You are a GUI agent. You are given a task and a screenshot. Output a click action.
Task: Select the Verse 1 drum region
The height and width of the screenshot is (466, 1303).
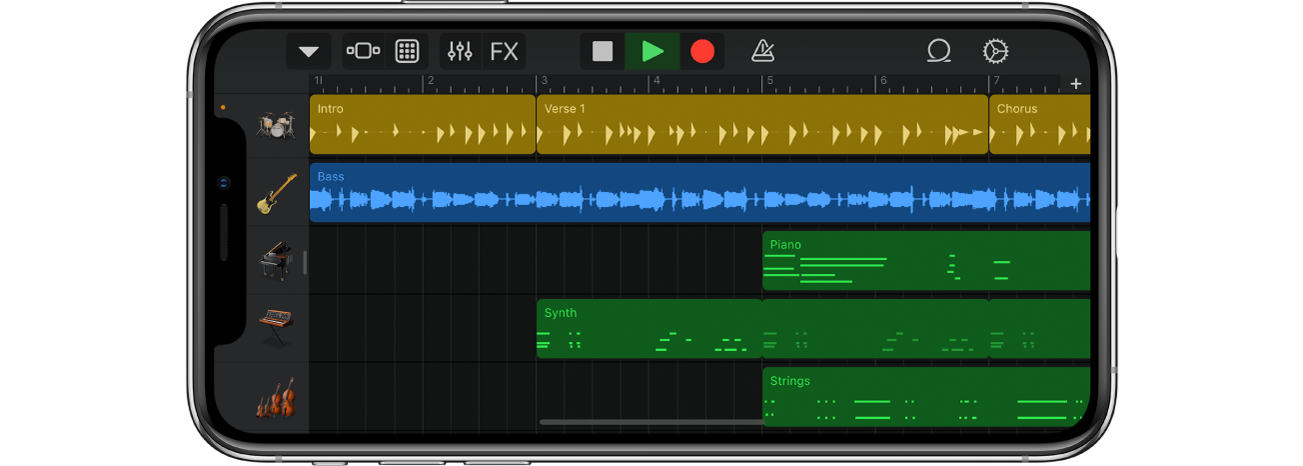click(x=762, y=125)
